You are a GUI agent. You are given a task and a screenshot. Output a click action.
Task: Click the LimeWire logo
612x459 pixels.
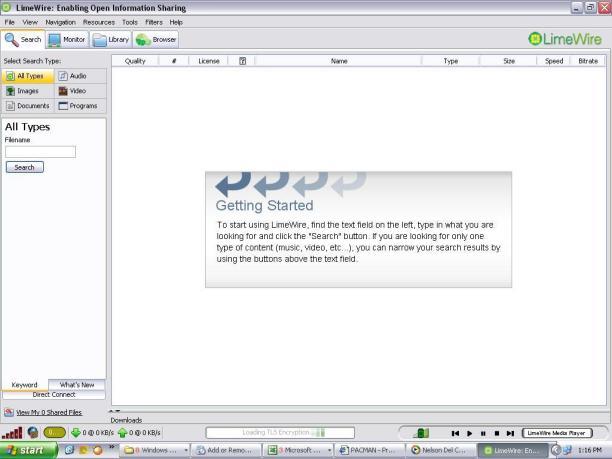point(565,39)
